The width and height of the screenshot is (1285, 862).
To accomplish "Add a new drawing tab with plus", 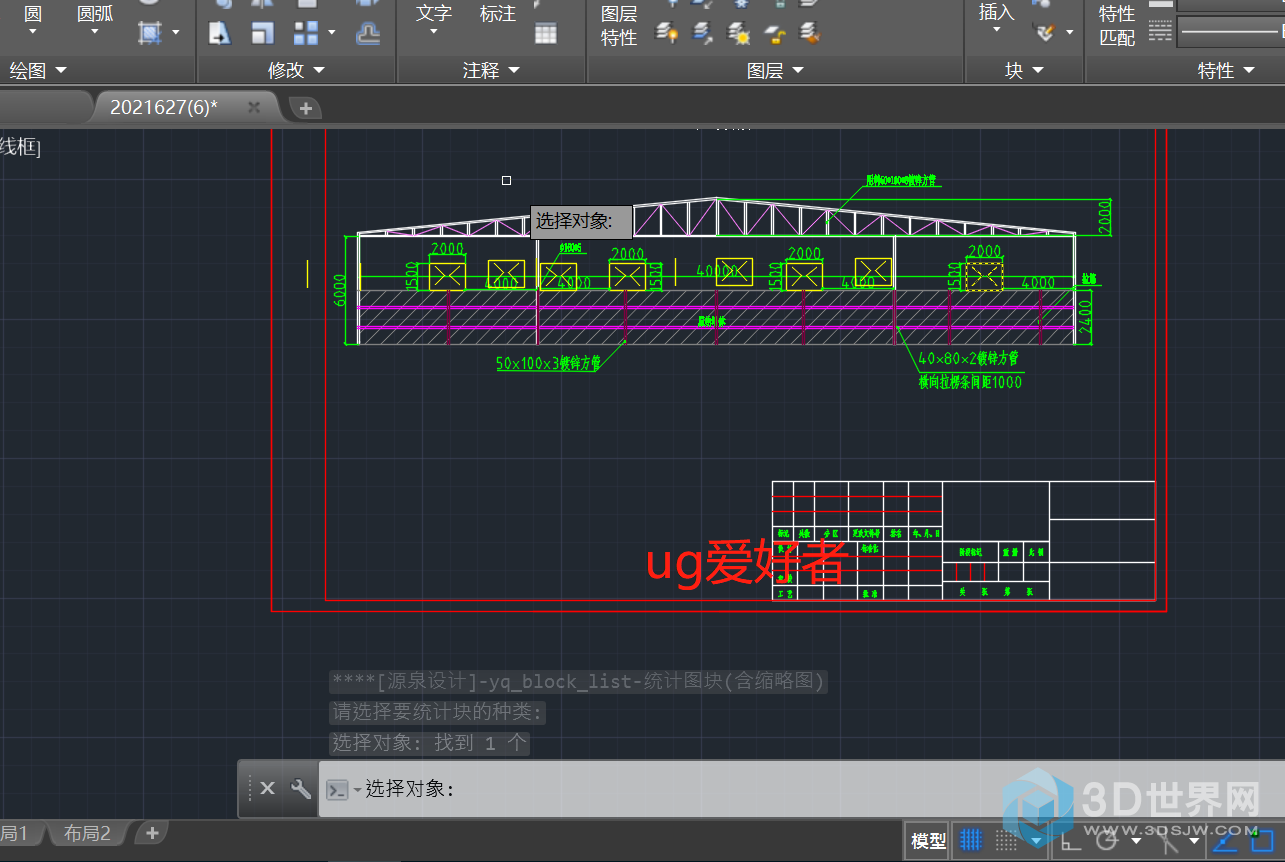I will pos(306,108).
